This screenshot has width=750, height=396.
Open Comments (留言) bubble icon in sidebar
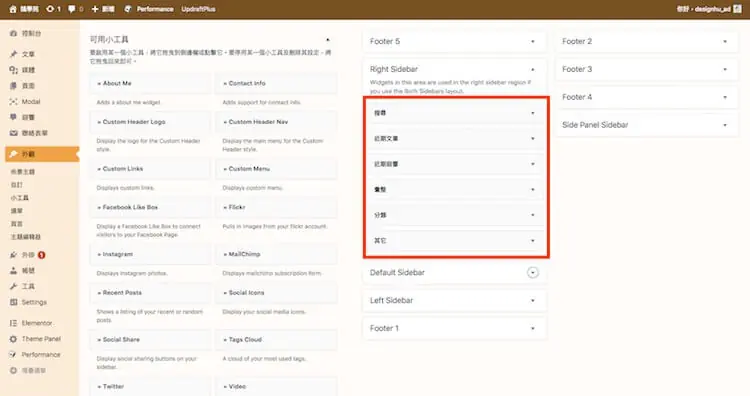pyautogui.click(x=13, y=117)
